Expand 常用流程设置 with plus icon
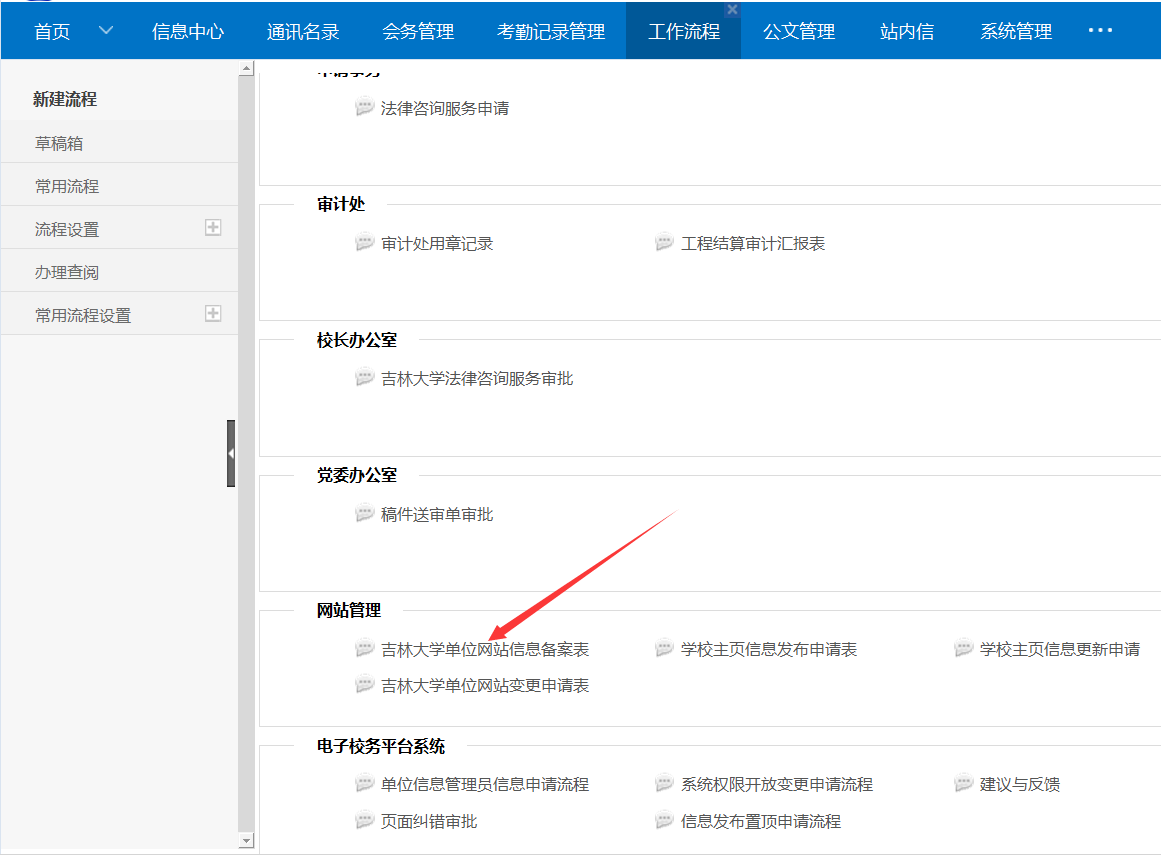This screenshot has width=1161, height=855. click(x=213, y=314)
